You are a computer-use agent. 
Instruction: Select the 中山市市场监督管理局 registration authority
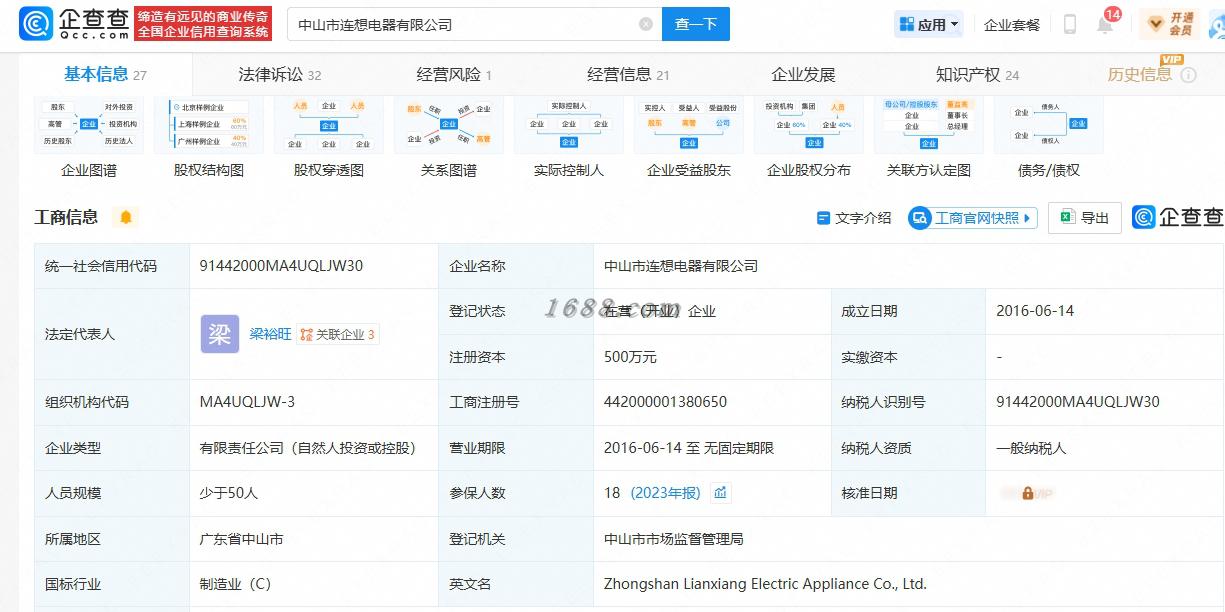click(x=673, y=539)
